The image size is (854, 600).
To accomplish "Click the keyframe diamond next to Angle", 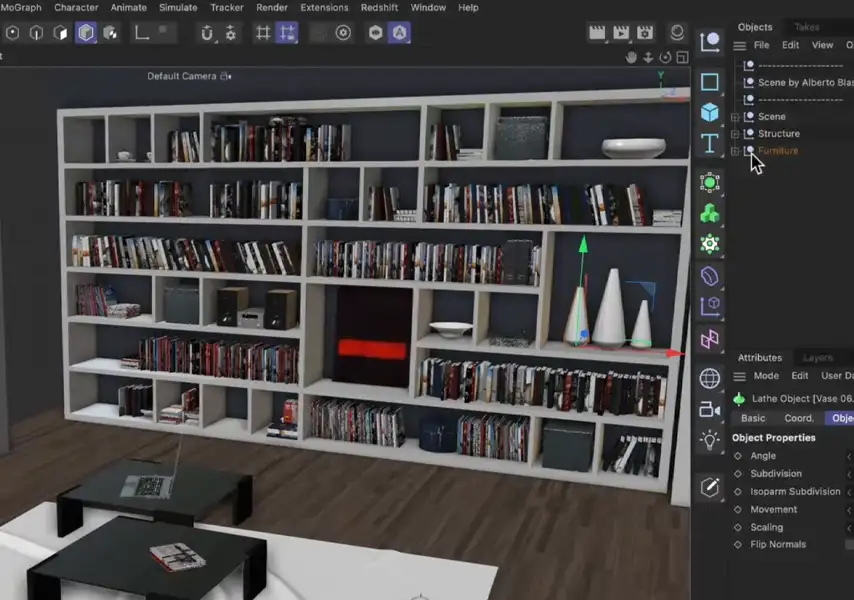I will point(737,455).
